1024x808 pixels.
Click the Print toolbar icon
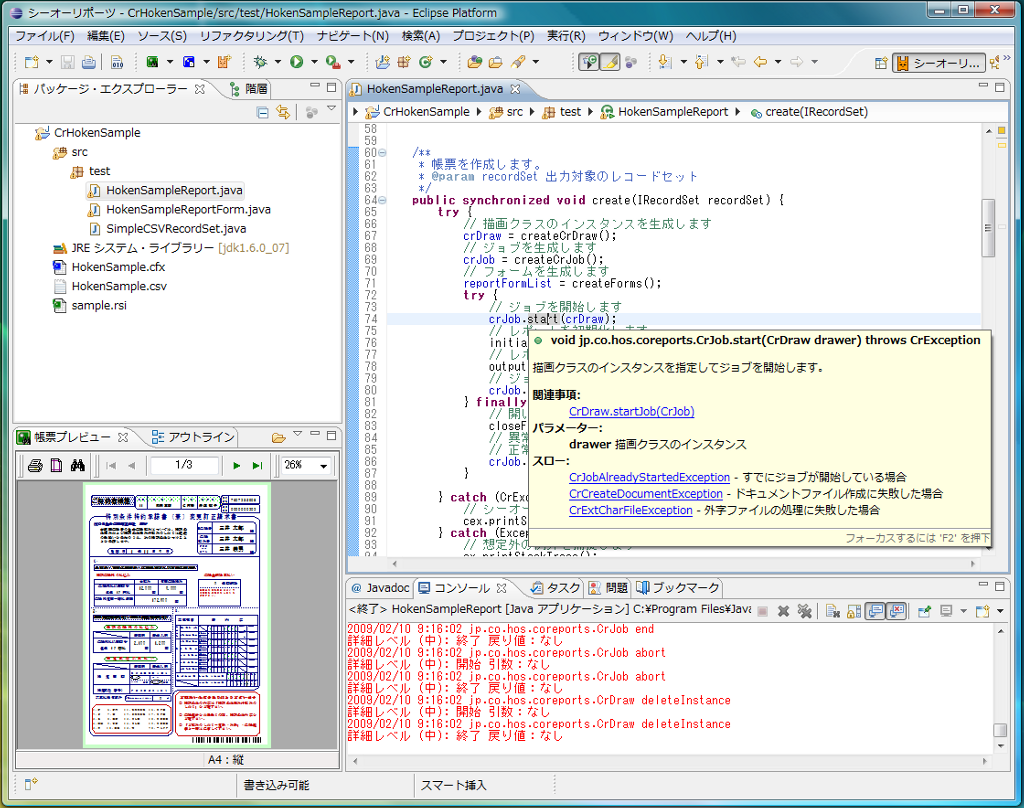(x=88, y=62)
